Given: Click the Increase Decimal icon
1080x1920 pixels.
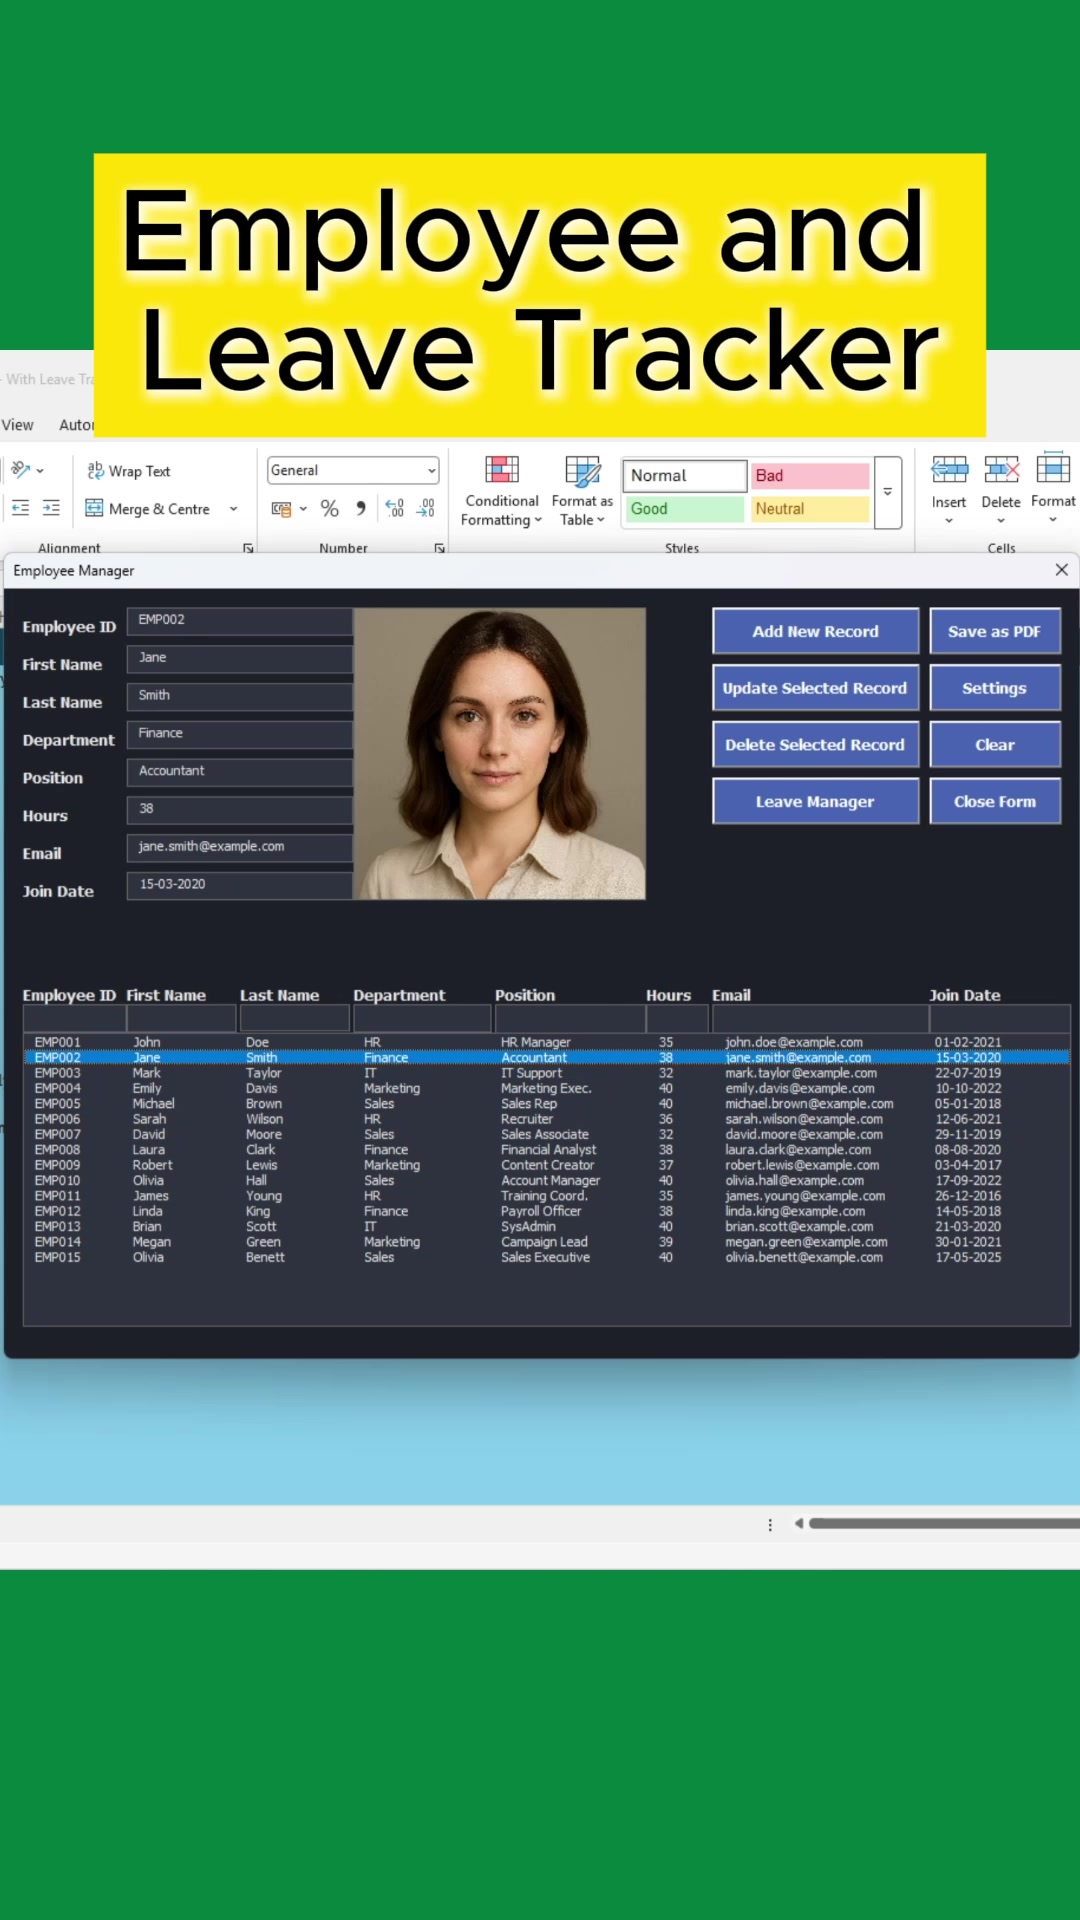Looking at the screenshot, I should coord(395,509).
